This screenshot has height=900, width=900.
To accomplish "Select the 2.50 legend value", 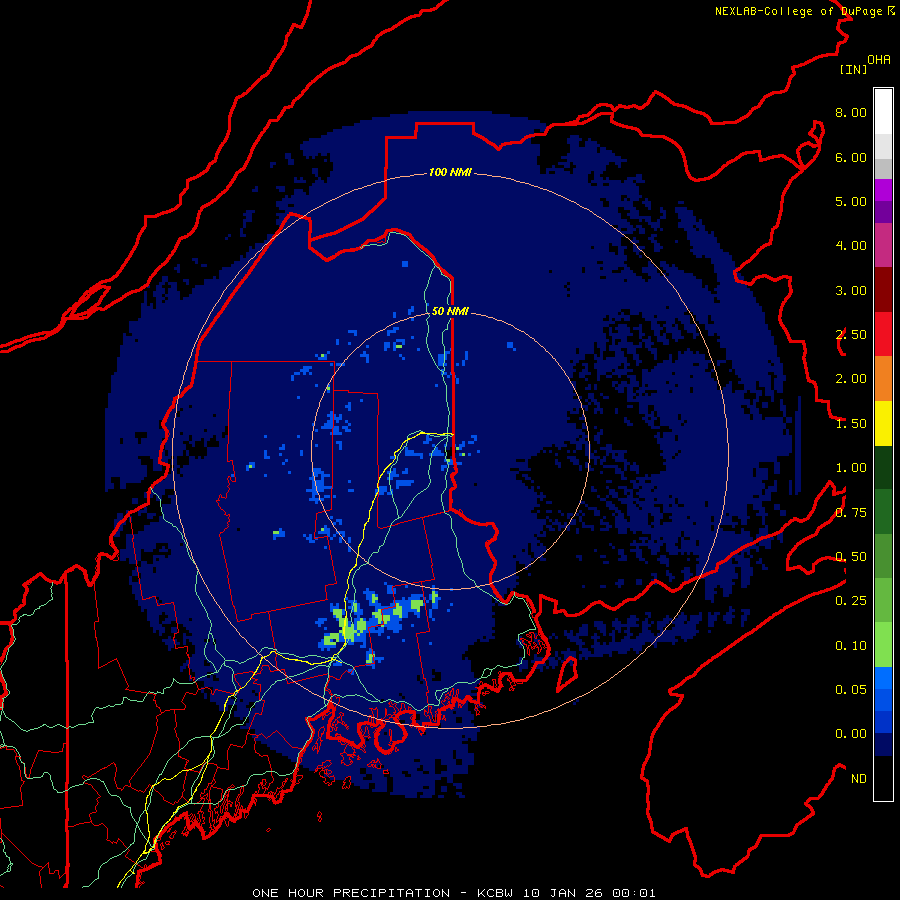I will (851, 335).
